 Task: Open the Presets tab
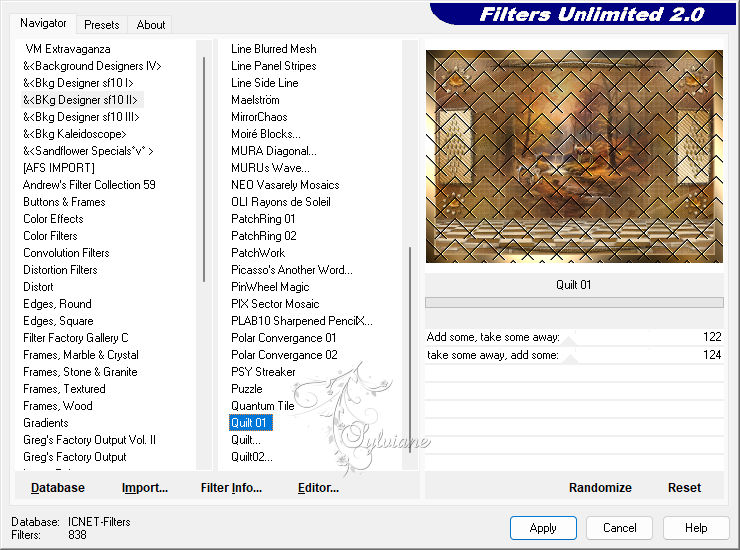tap(101, 25)
